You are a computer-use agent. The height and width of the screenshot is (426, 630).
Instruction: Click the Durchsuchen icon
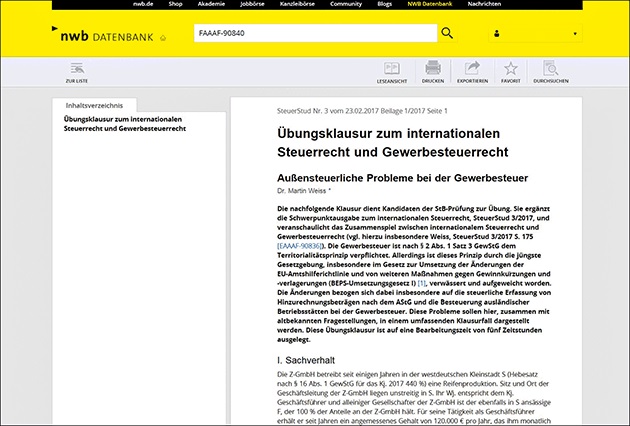(551, 71)
